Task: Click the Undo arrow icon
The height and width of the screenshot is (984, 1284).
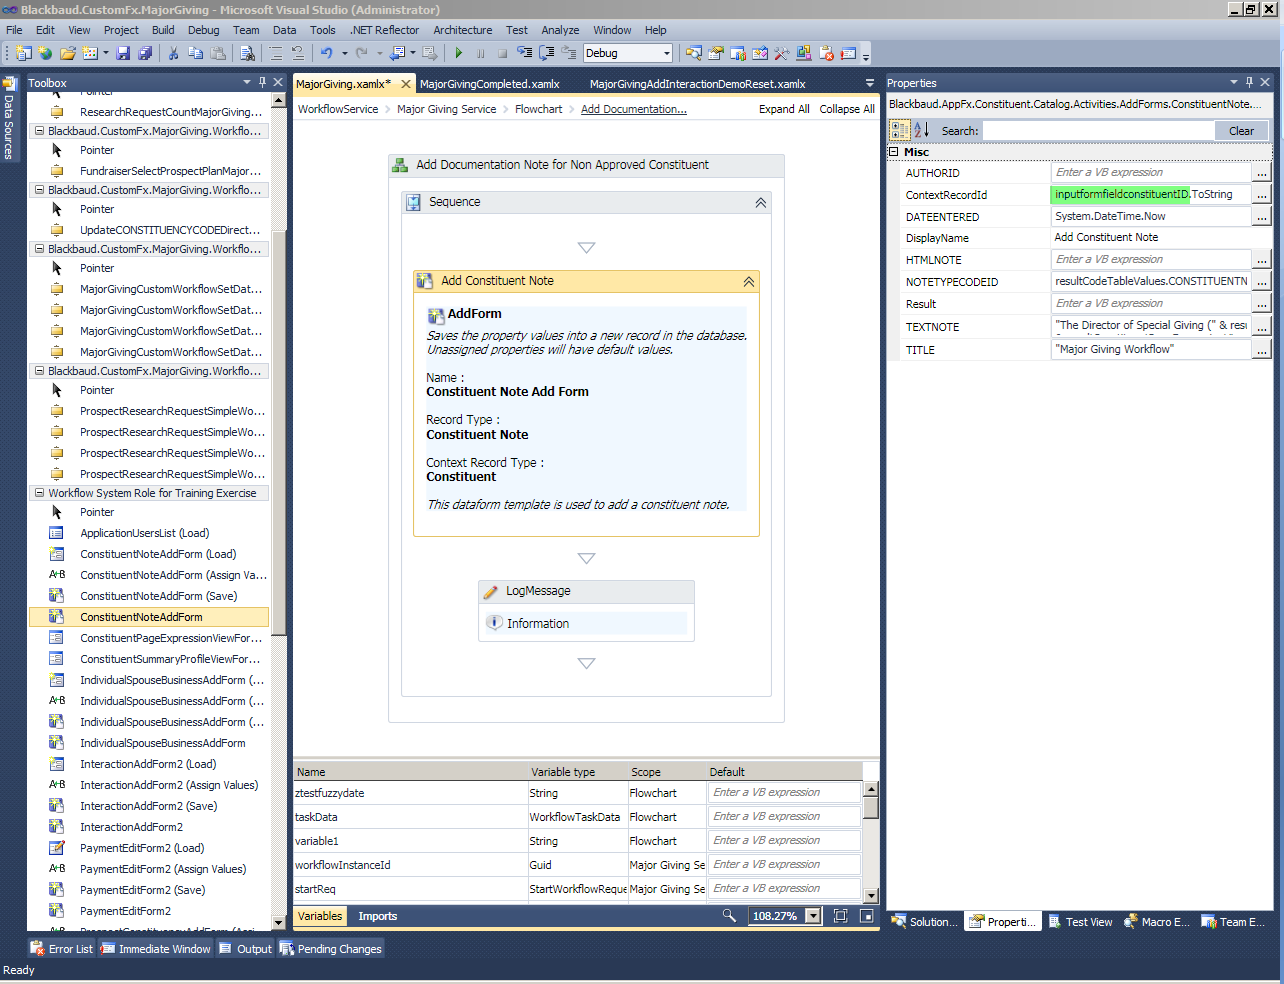Action: (x=326, y=53)
